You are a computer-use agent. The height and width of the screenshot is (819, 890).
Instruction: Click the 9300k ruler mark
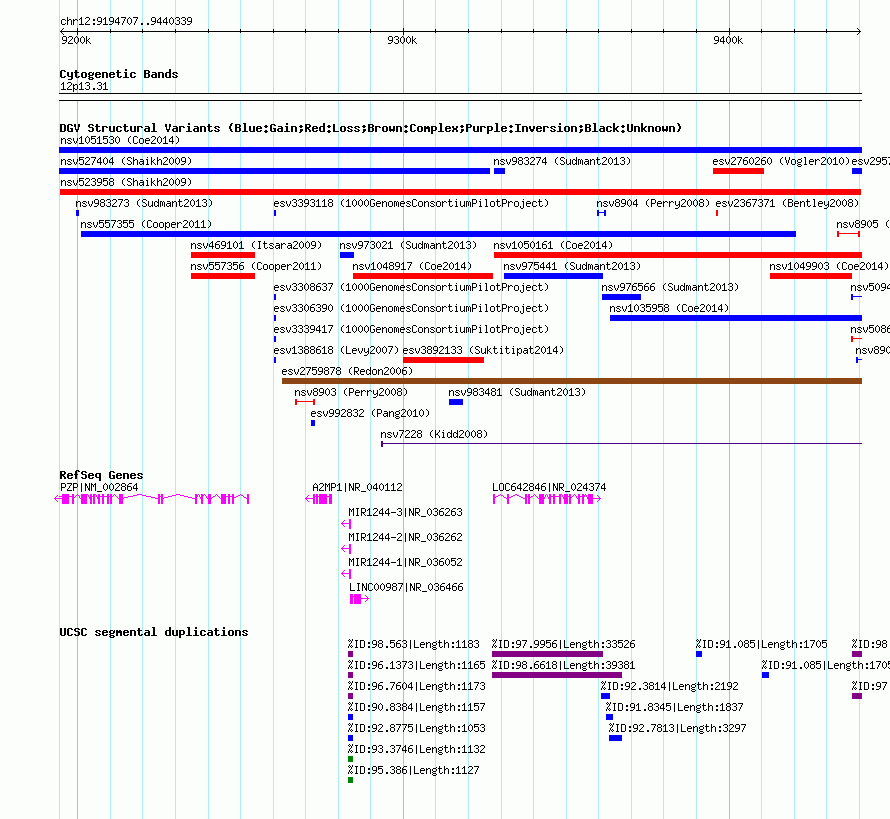point(402,40)
